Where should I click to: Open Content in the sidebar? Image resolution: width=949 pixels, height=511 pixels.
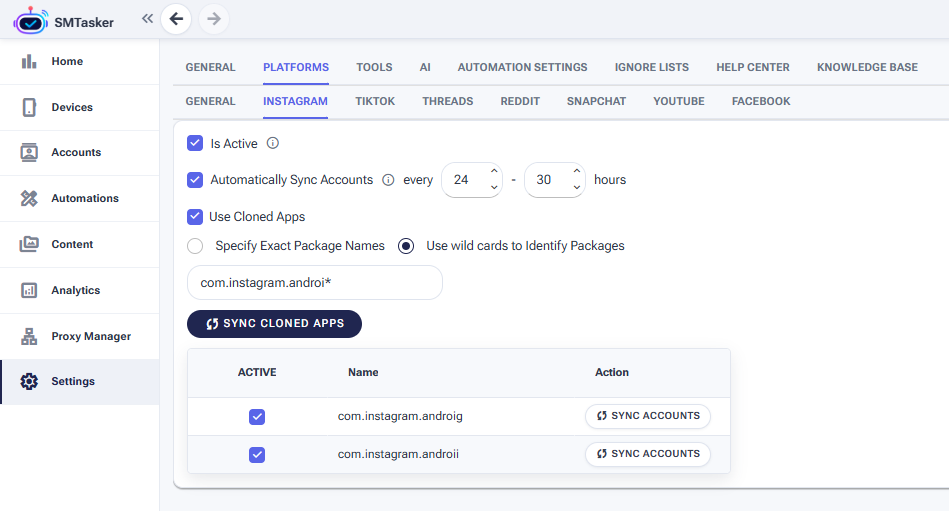pos(79,244)
